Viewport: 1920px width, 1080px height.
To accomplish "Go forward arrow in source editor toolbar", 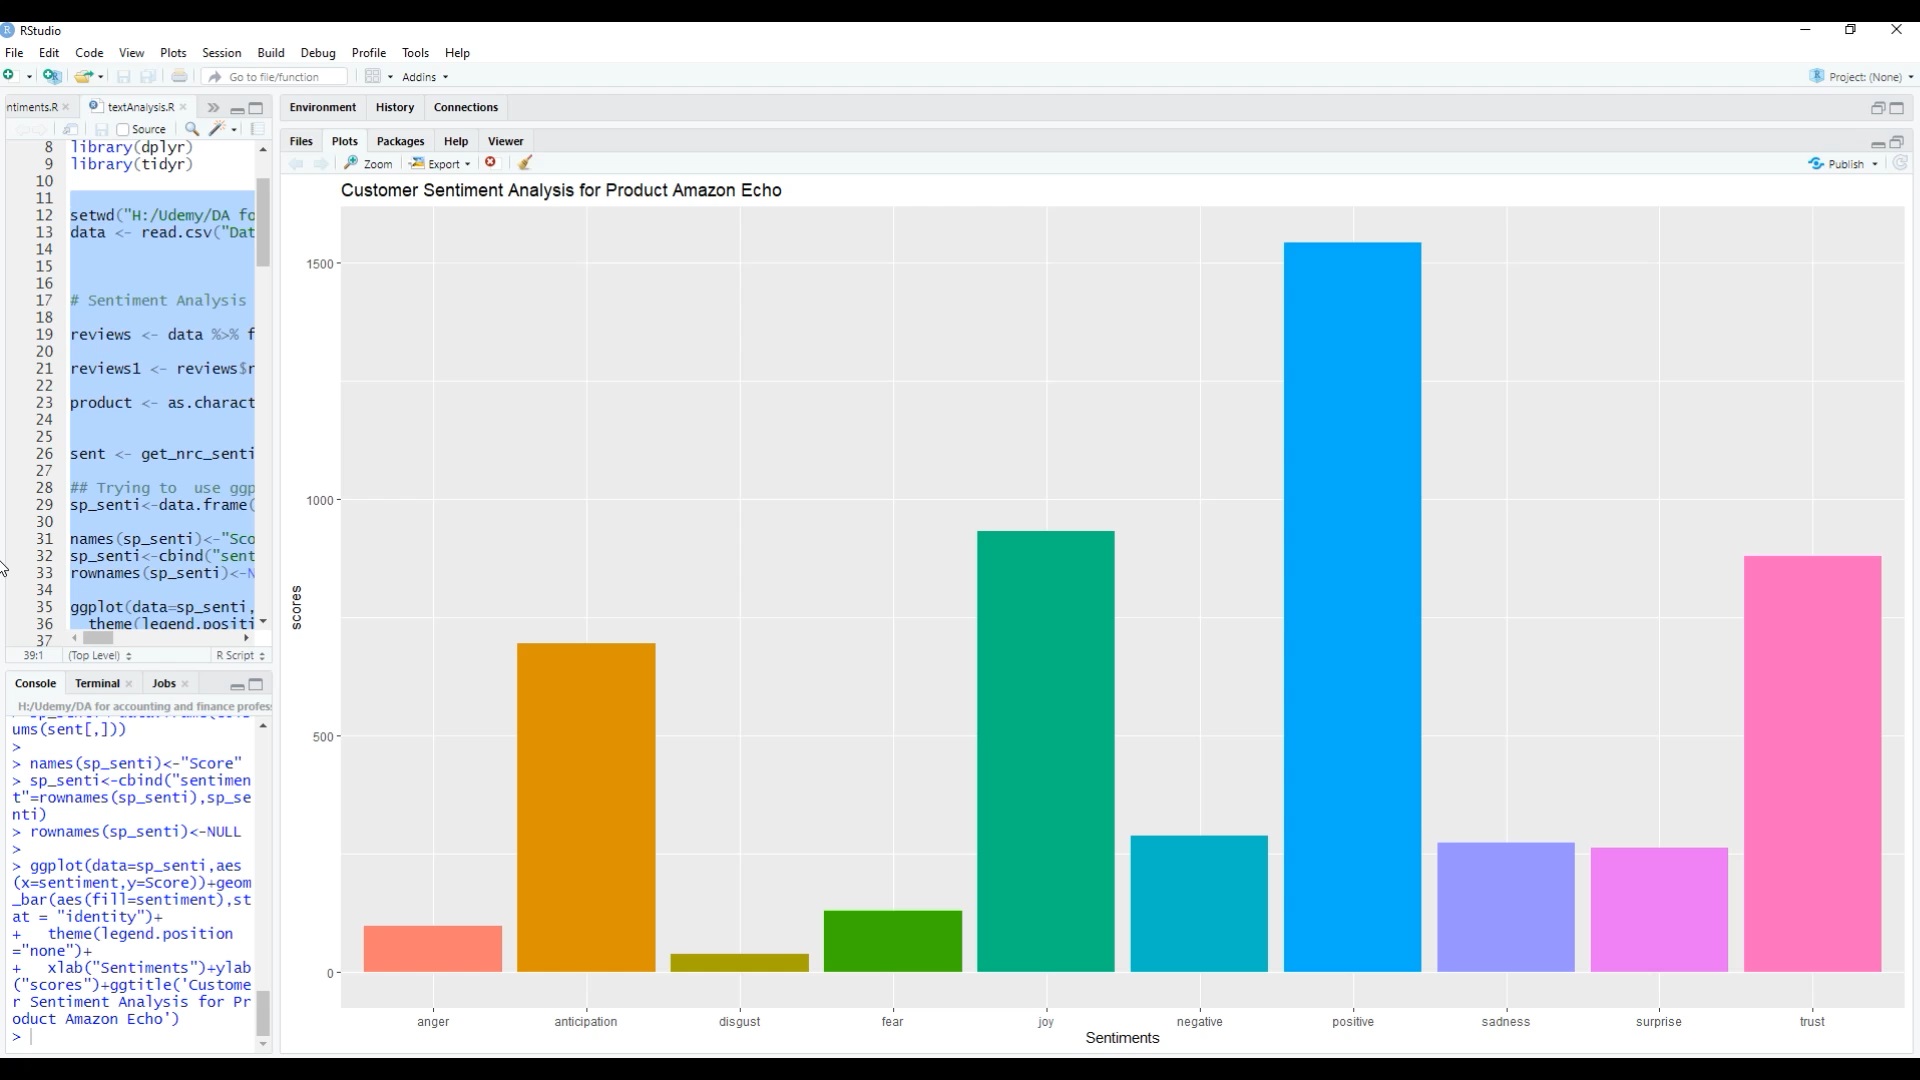I will pyautogui.click(x=41, y=129).
